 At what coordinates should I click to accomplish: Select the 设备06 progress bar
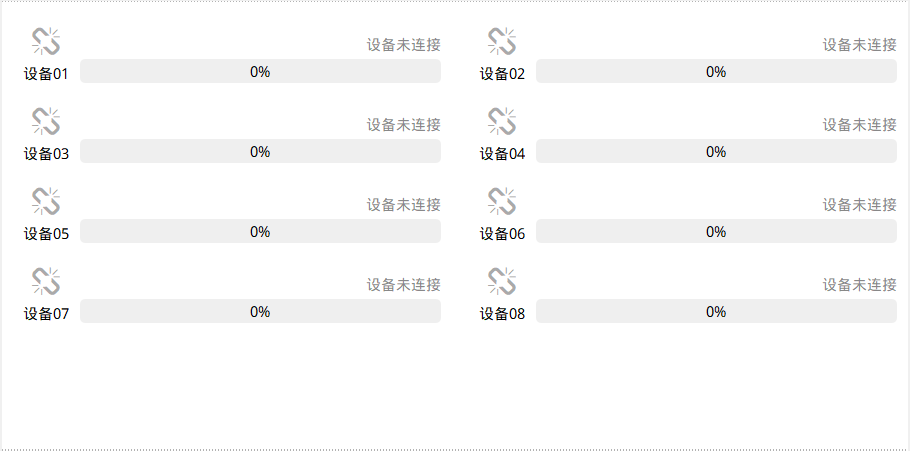coord(716,232)
